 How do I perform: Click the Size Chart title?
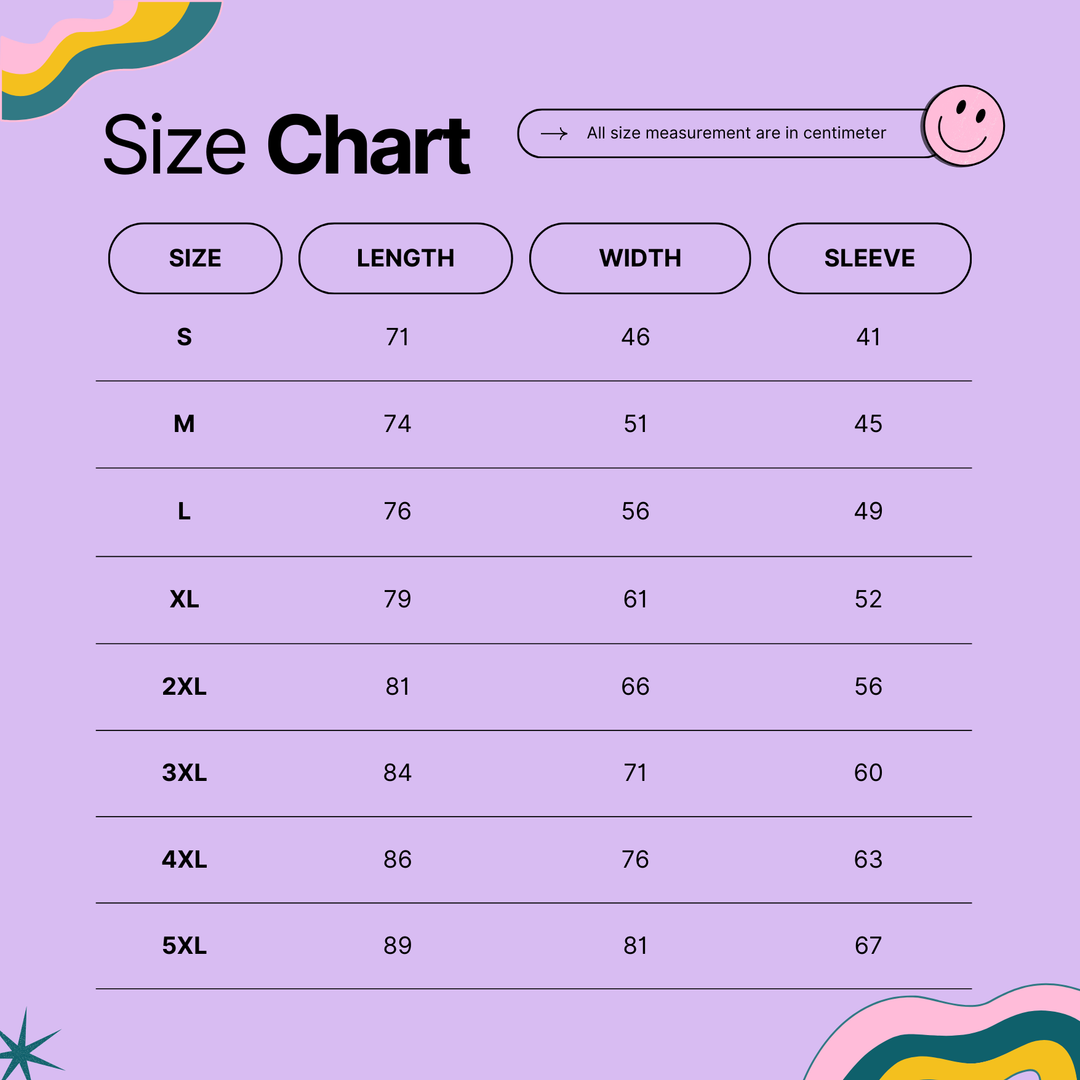[287, 146]
